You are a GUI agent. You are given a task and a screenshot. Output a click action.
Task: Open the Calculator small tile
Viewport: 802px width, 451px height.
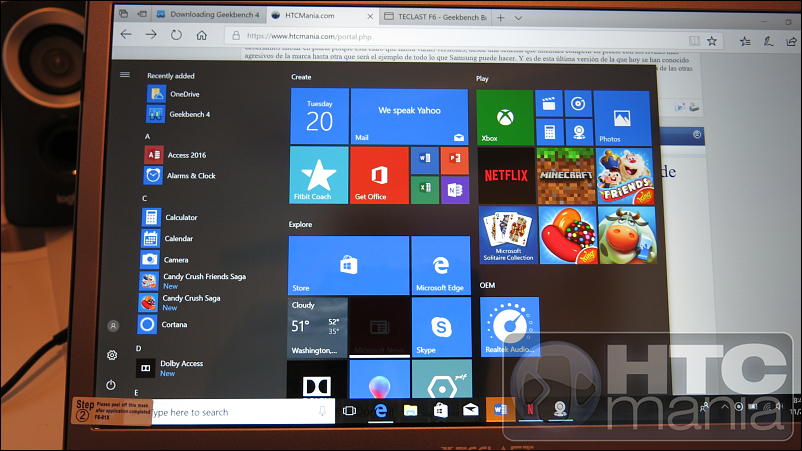pos(549,132)
